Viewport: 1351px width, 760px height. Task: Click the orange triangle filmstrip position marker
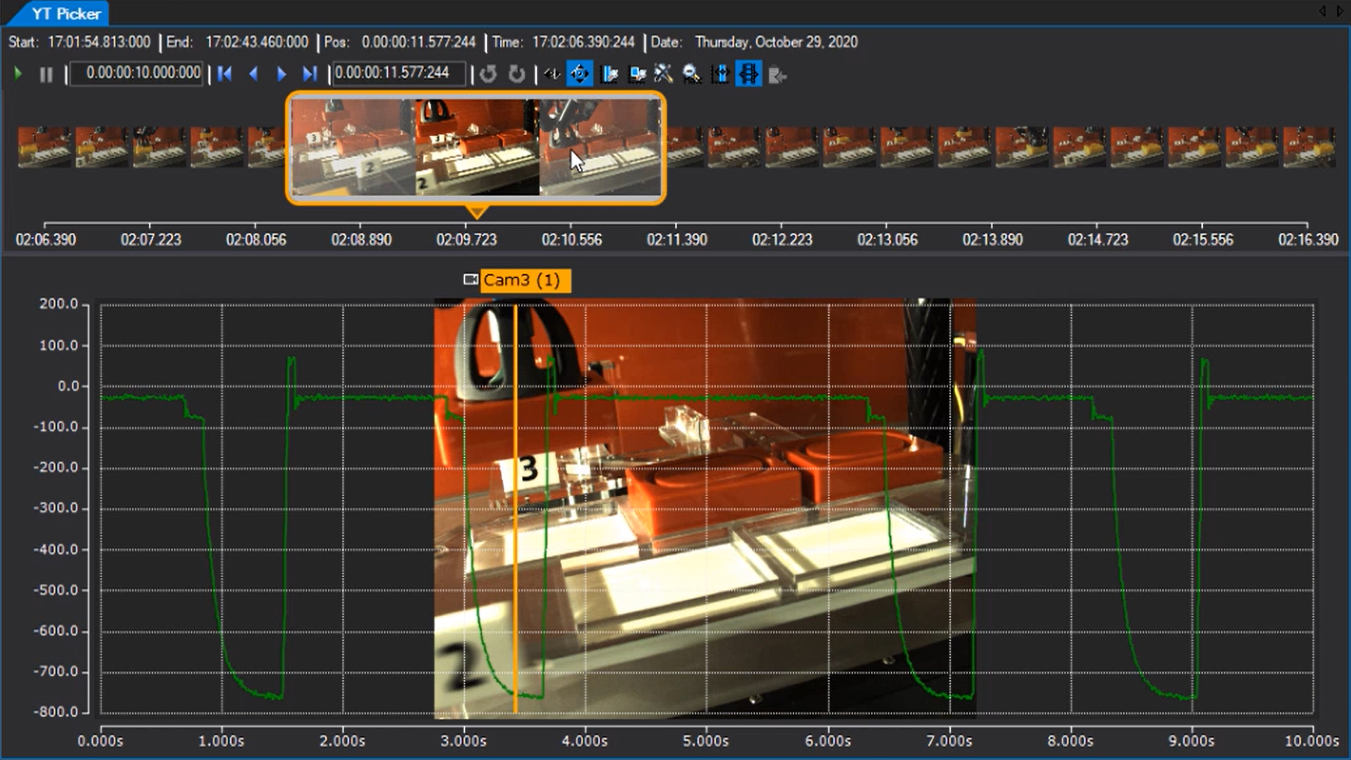(x=477, y=212)
